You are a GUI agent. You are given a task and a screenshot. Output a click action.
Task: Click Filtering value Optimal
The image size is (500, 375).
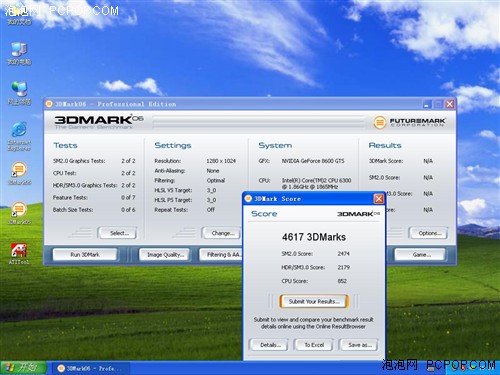pyautogui.click(x=216, y=180)
